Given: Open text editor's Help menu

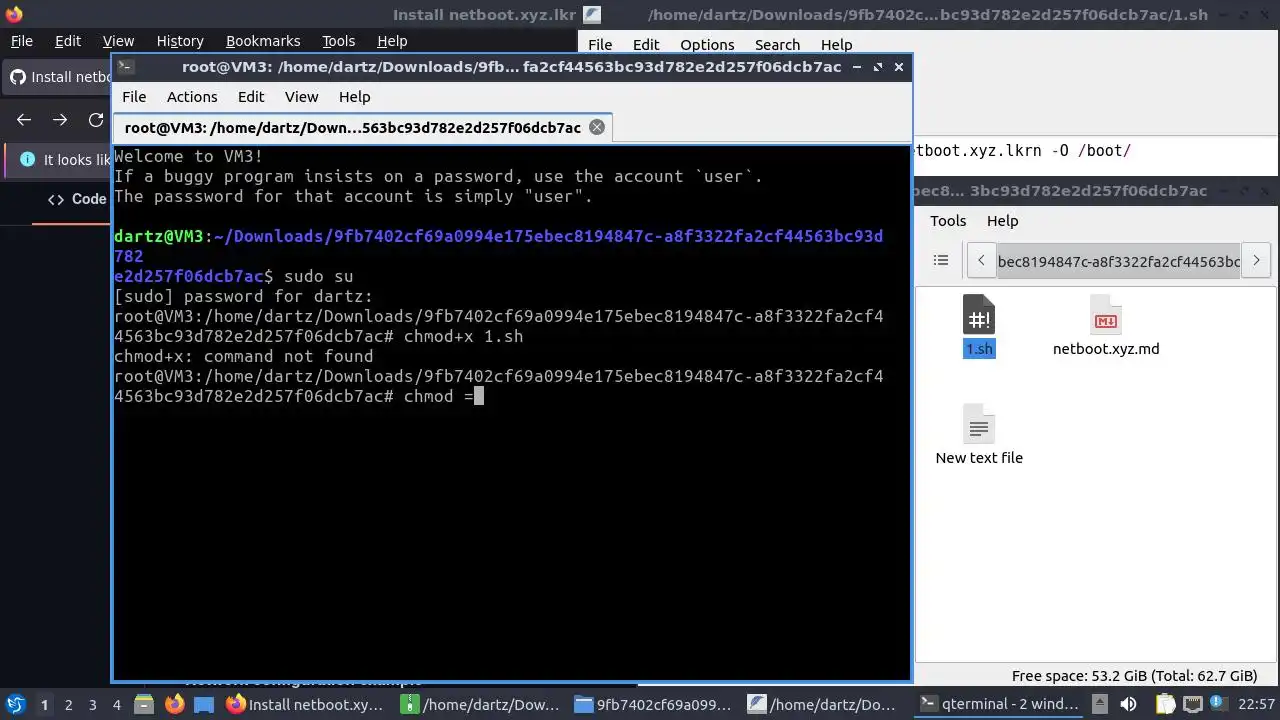Looking at the screenshot, I should pyautogui.click(x=836, y=45).
